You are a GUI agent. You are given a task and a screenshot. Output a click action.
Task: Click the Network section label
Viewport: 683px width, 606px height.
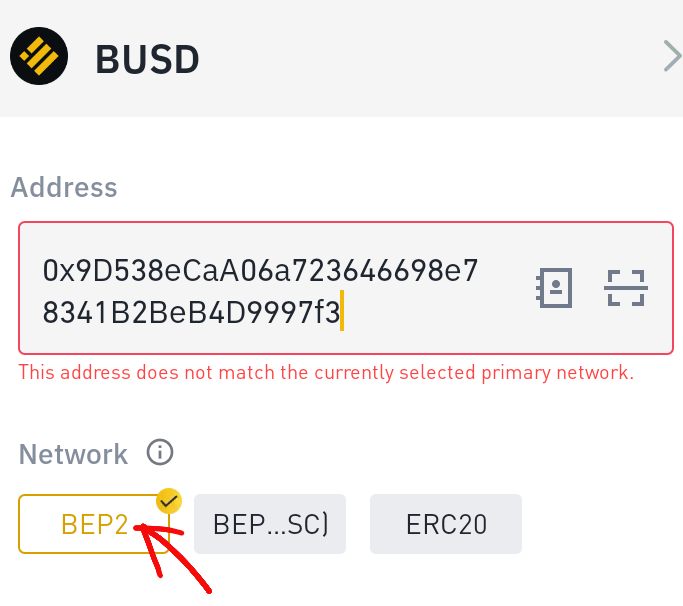point(73,454)
